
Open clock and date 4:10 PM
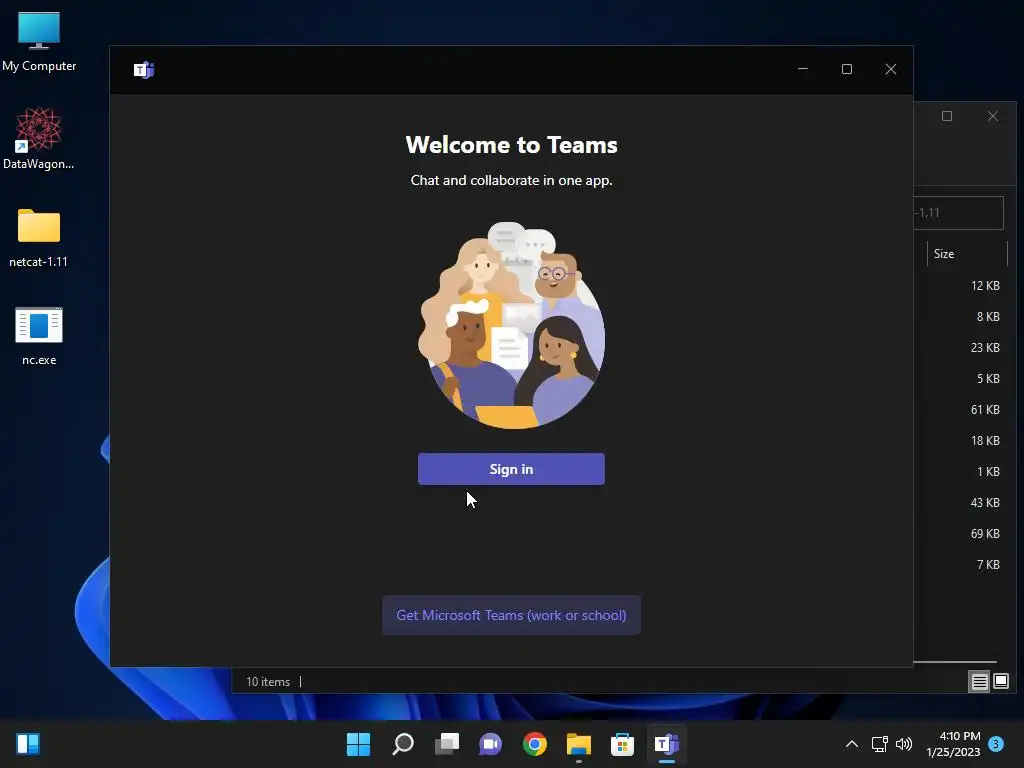[x=953, y=744]
